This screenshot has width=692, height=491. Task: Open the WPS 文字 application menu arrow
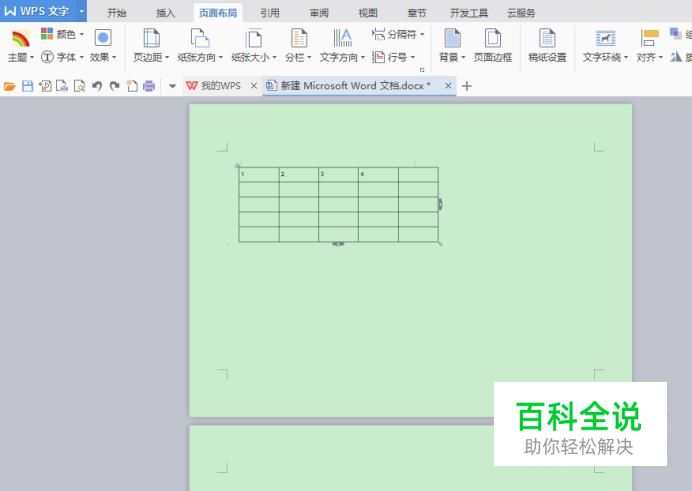click(x=82, y=11)
